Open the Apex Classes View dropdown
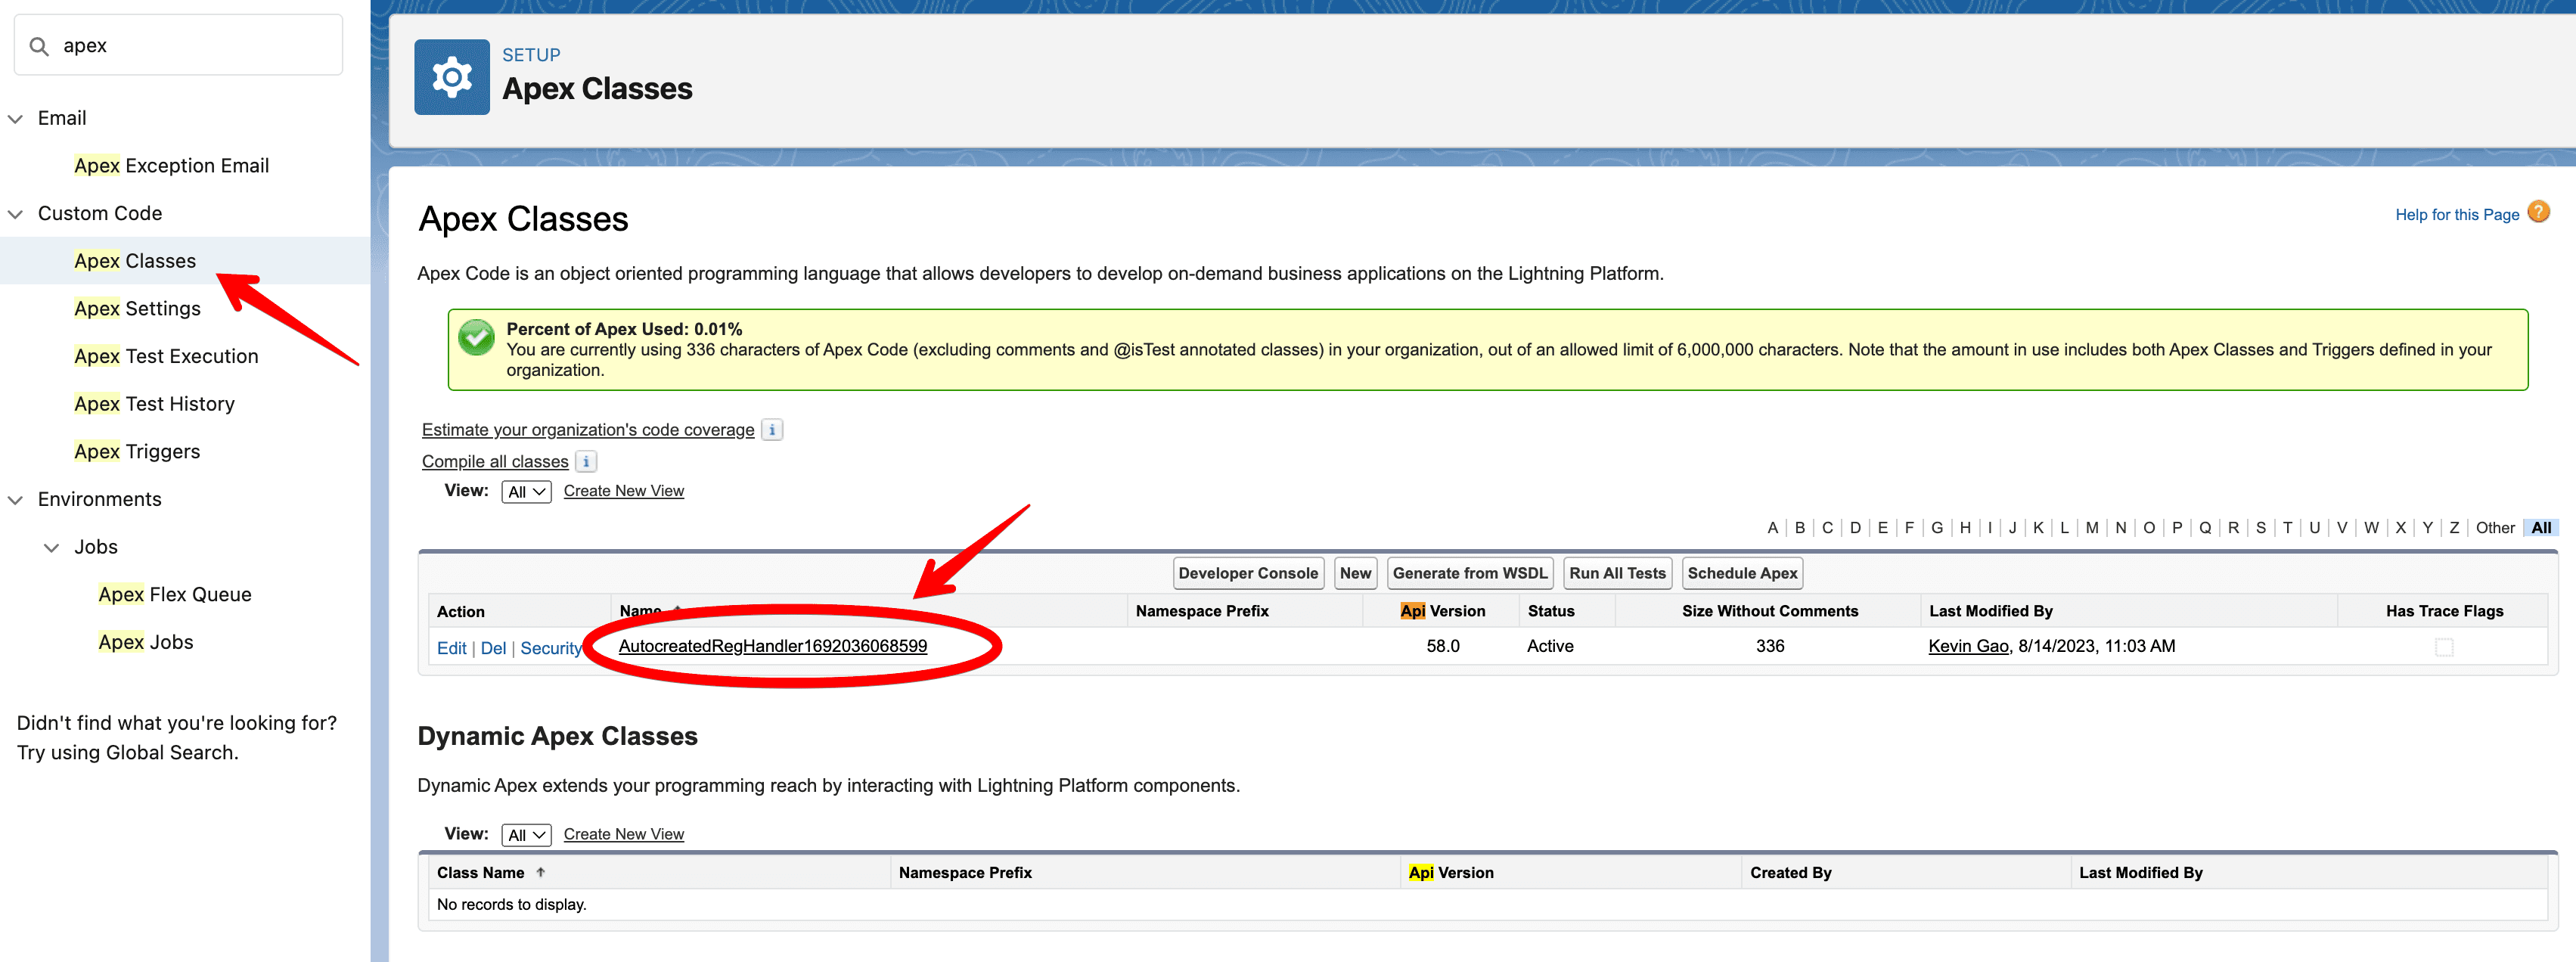Screen dimensions: 2576x962 point(526,491)
